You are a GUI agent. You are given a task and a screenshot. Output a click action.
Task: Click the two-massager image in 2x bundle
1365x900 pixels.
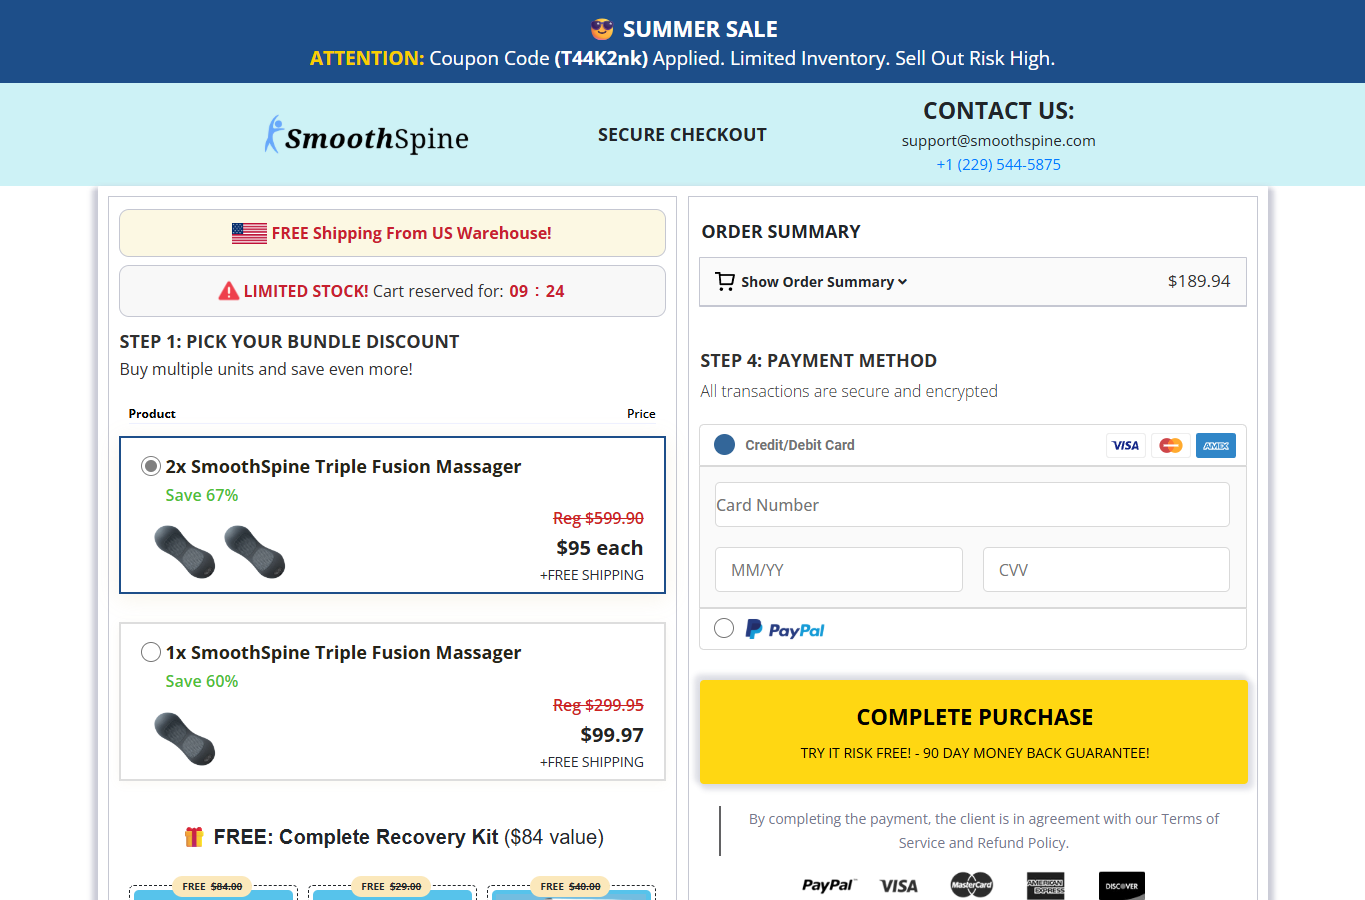pos(220,552)
